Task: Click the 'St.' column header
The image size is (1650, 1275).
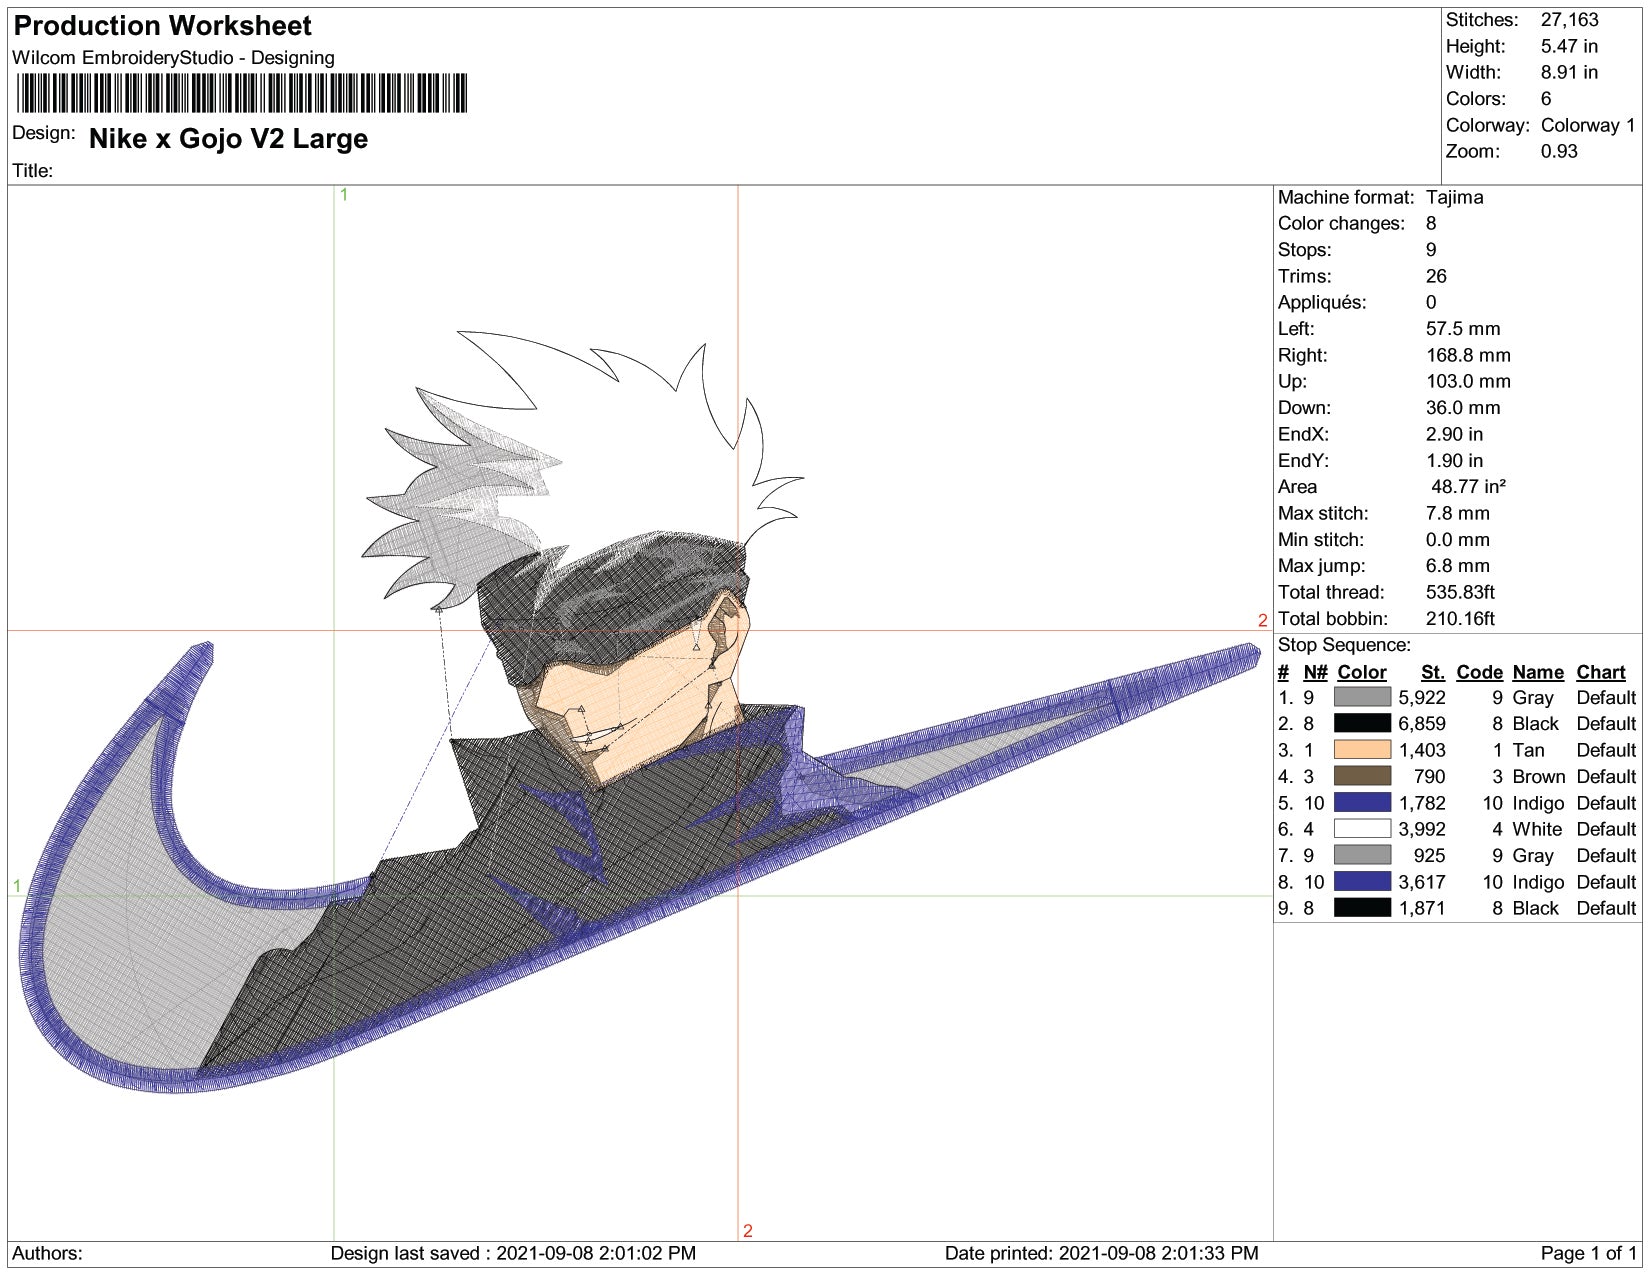Action: point(1433,672)
